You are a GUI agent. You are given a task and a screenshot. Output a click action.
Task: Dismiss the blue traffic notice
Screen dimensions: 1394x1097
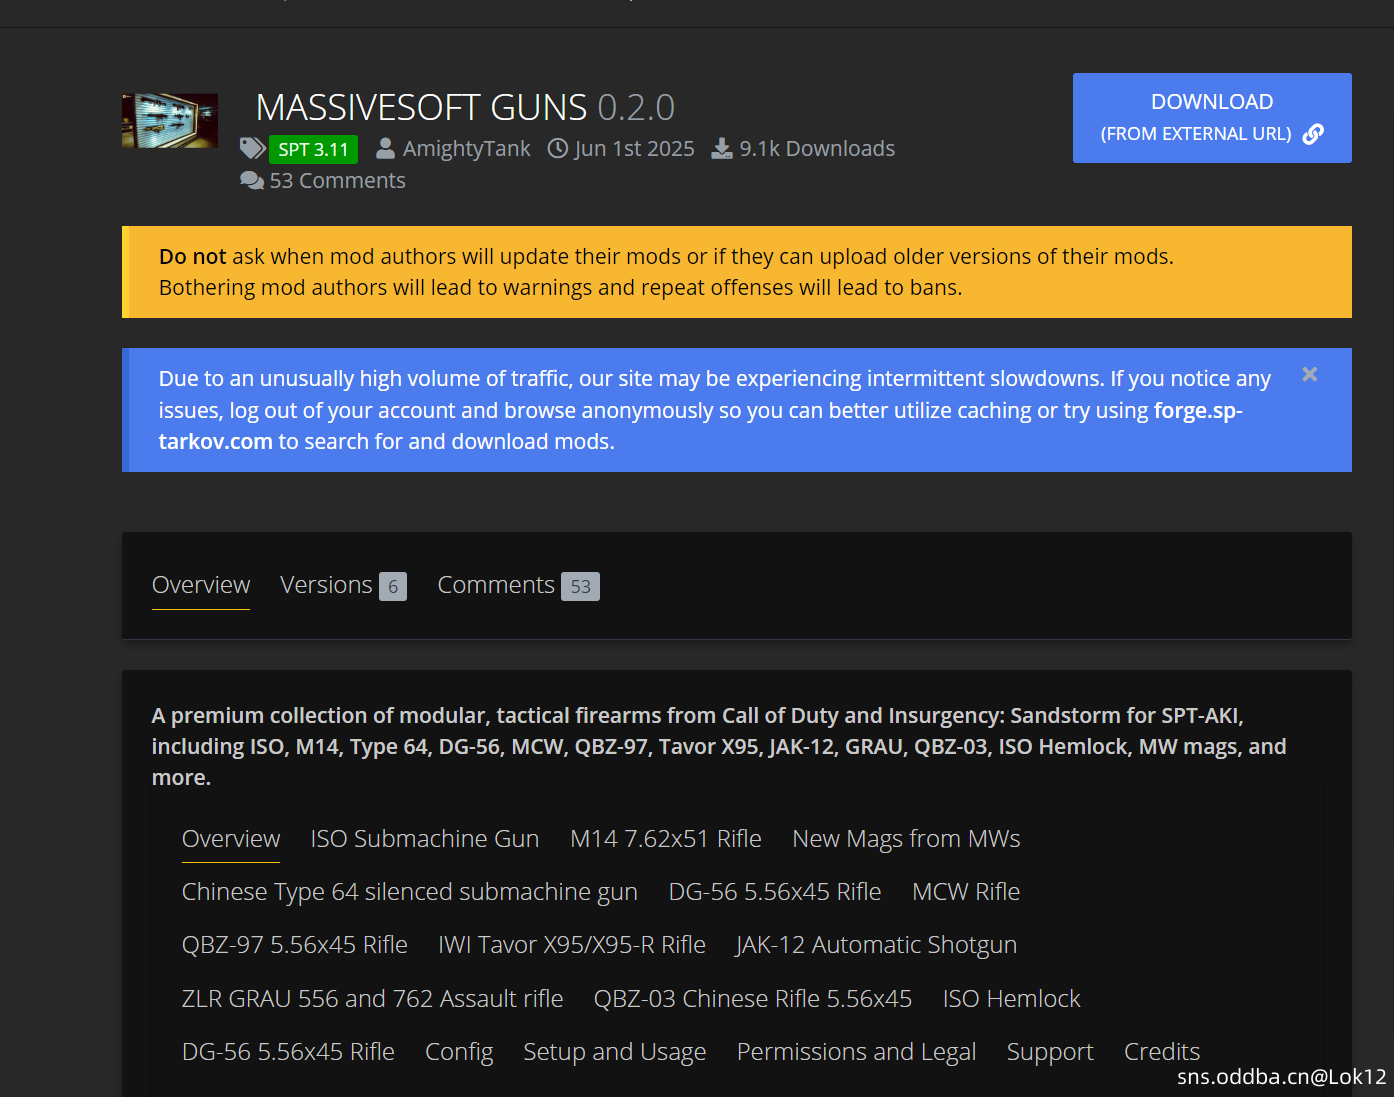1310,375
